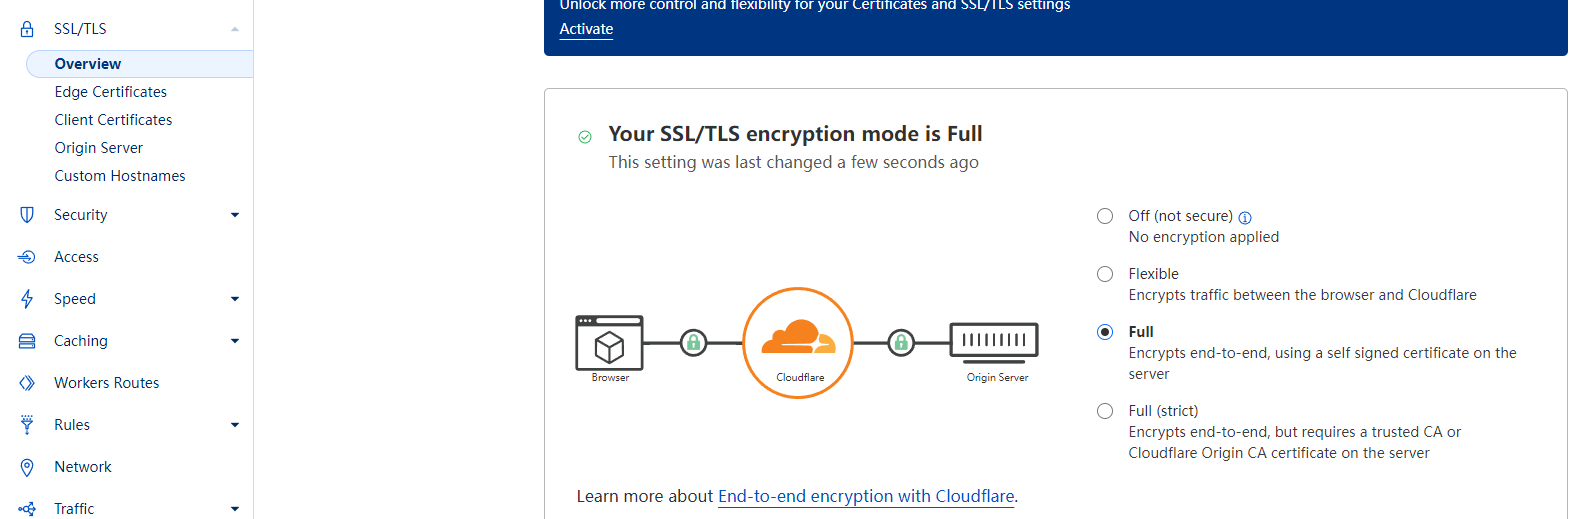The height and width of the screenshot is (519, 1584).
Task: Click the Caching icon in sidebar
Action: point(27,341)
